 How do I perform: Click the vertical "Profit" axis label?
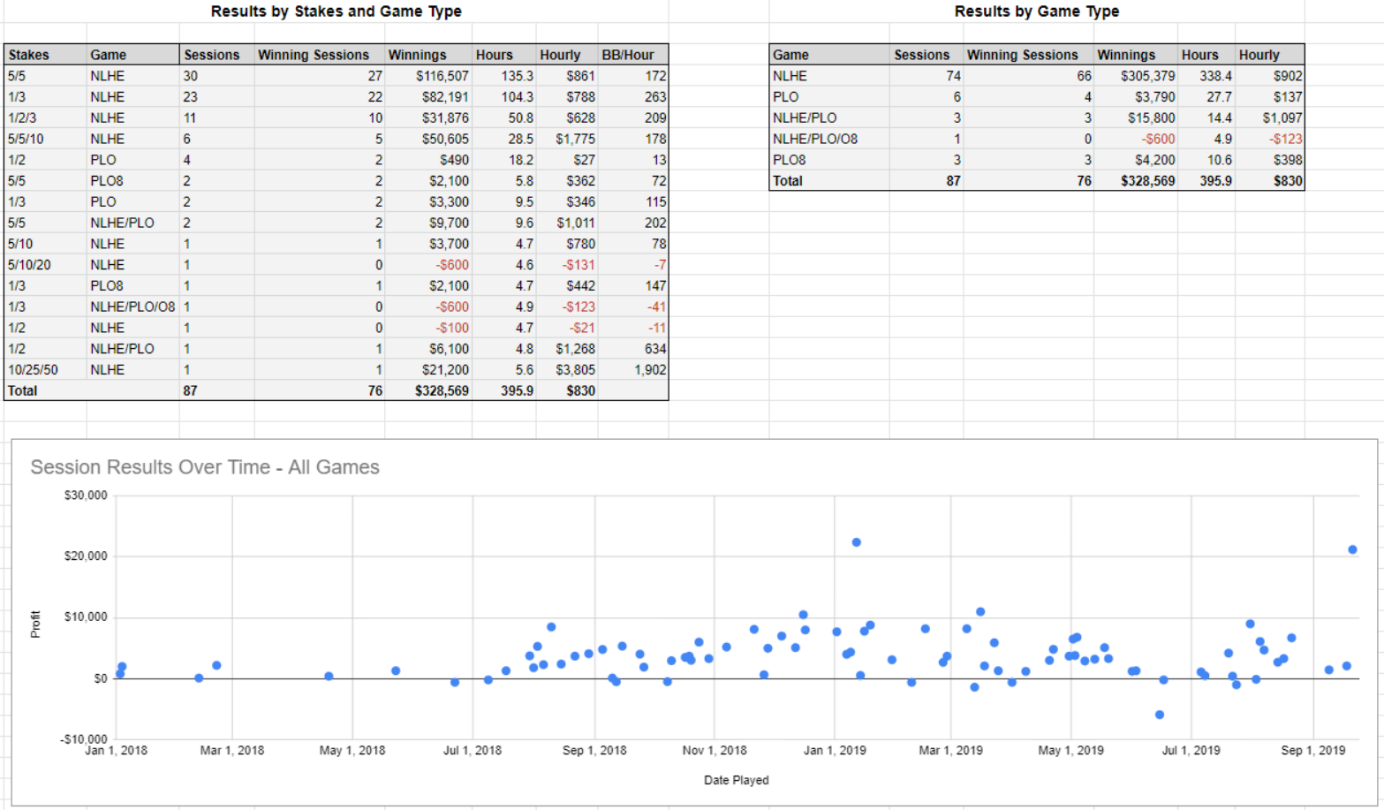(36, 627)
